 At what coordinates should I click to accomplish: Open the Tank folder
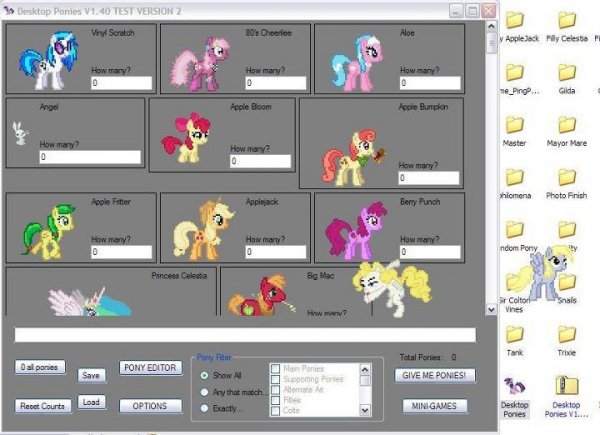pos(515,341)
